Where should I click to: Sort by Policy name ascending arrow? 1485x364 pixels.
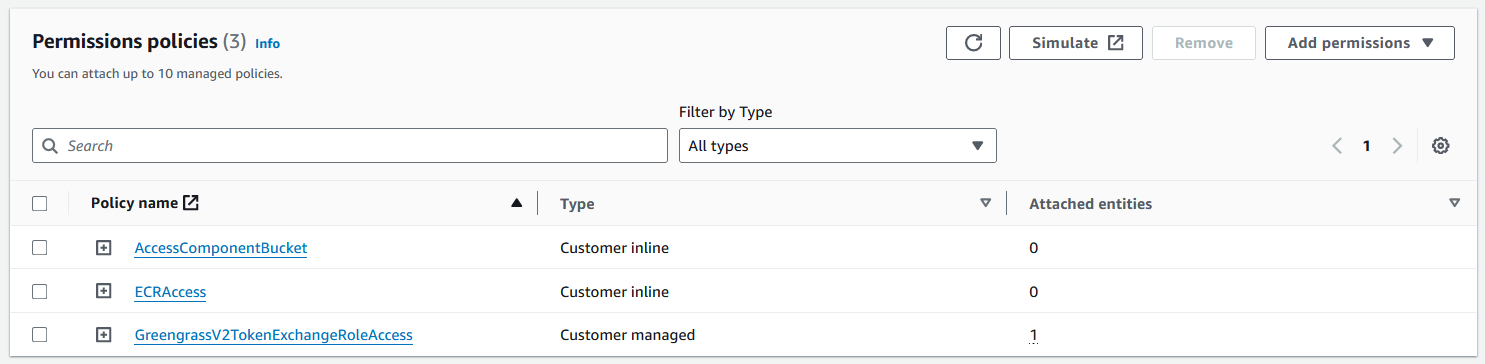[516, 203]
